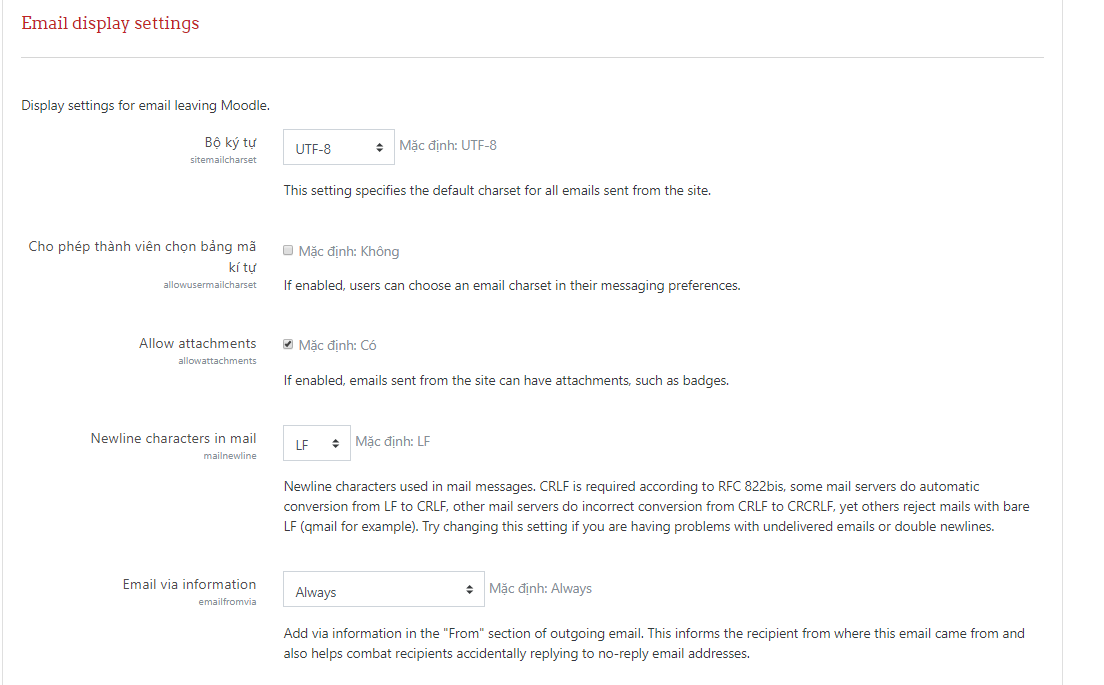This screenshot has height=685, width=1104.
Task: Enable the allowusermailcharset checkbox
Action: click(288, 251)
